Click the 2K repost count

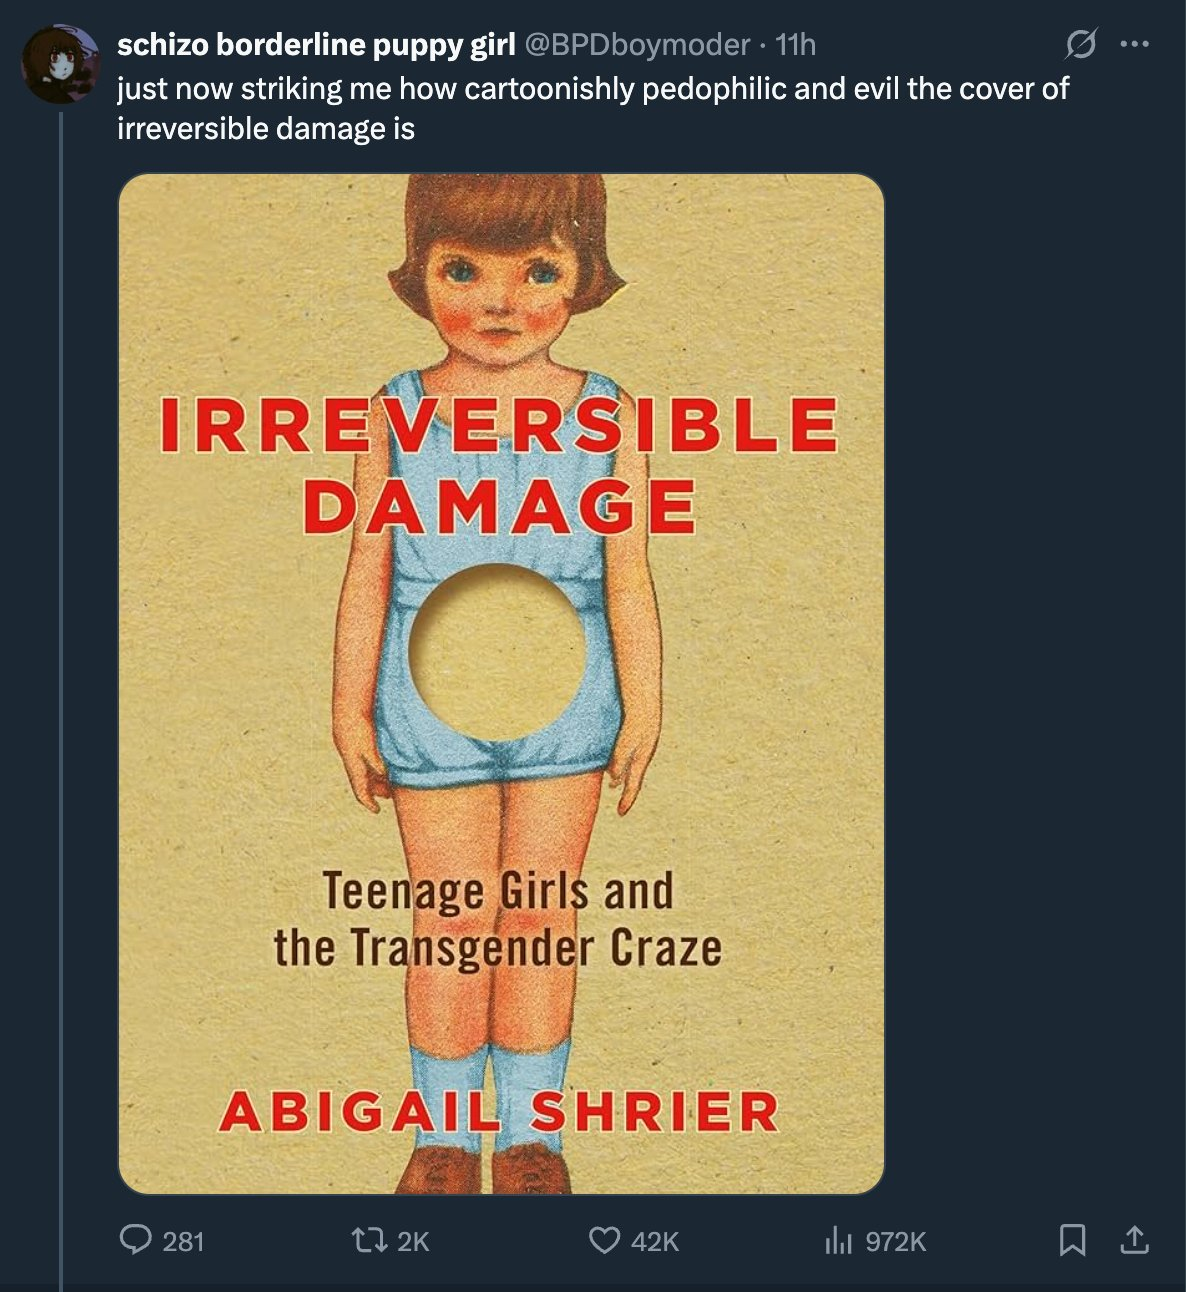click(413, 1242)
